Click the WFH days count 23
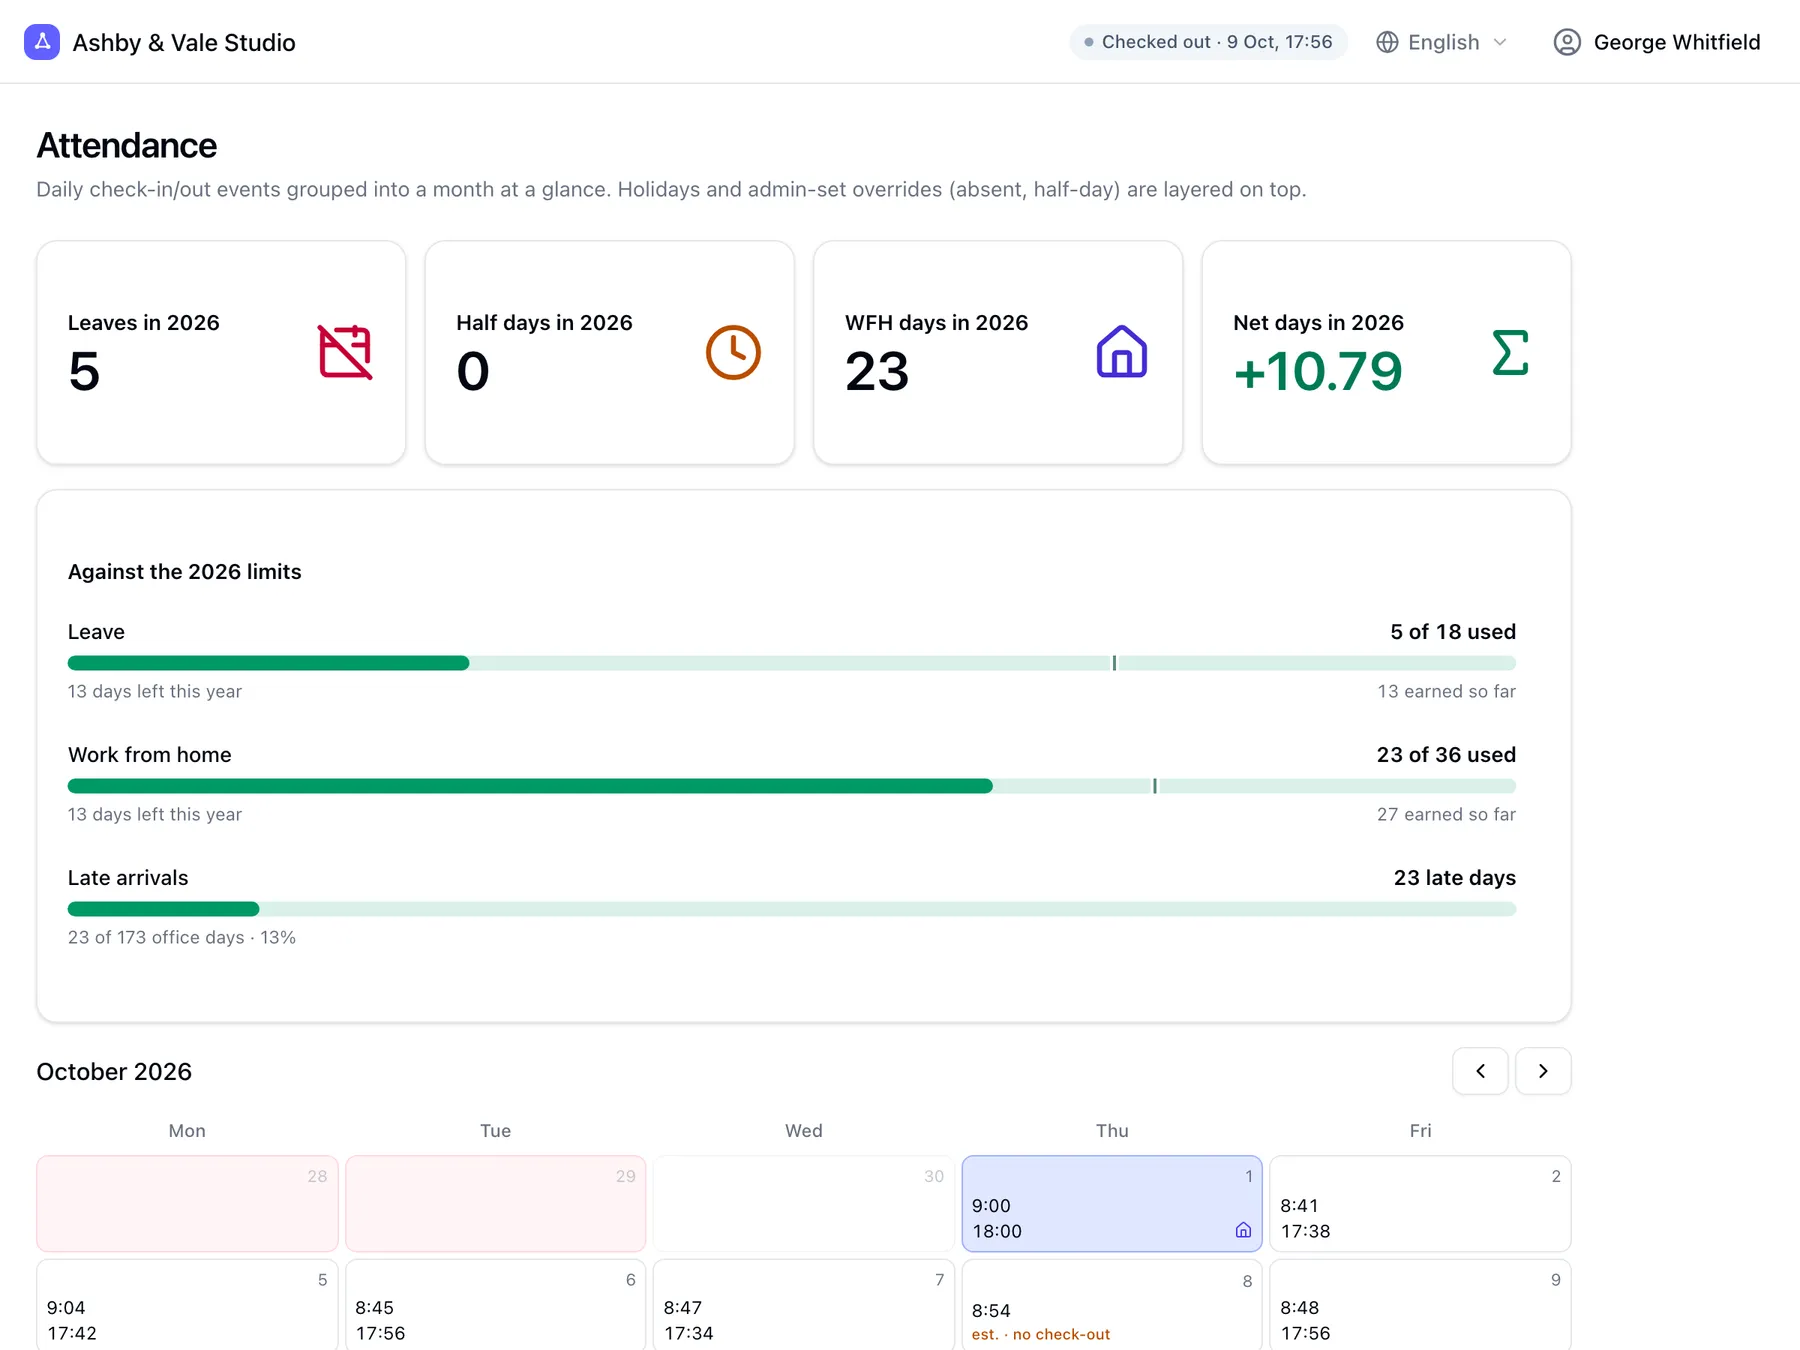 [x=877, y=371]
